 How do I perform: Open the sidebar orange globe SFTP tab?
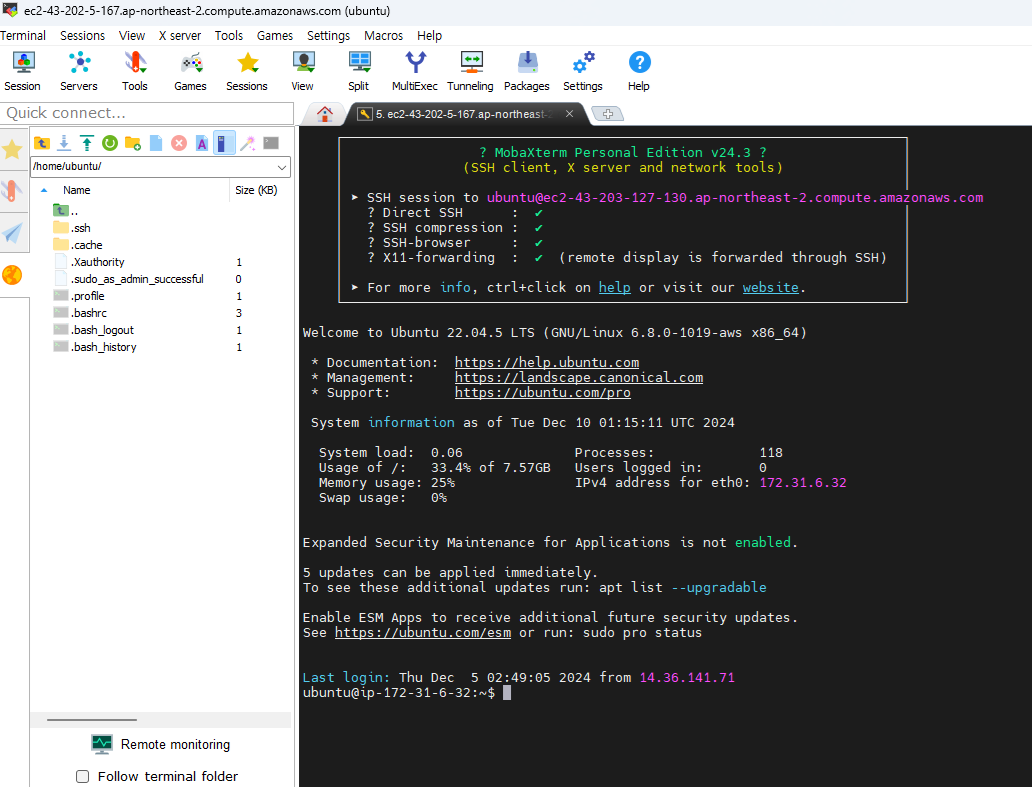[13, 275]
